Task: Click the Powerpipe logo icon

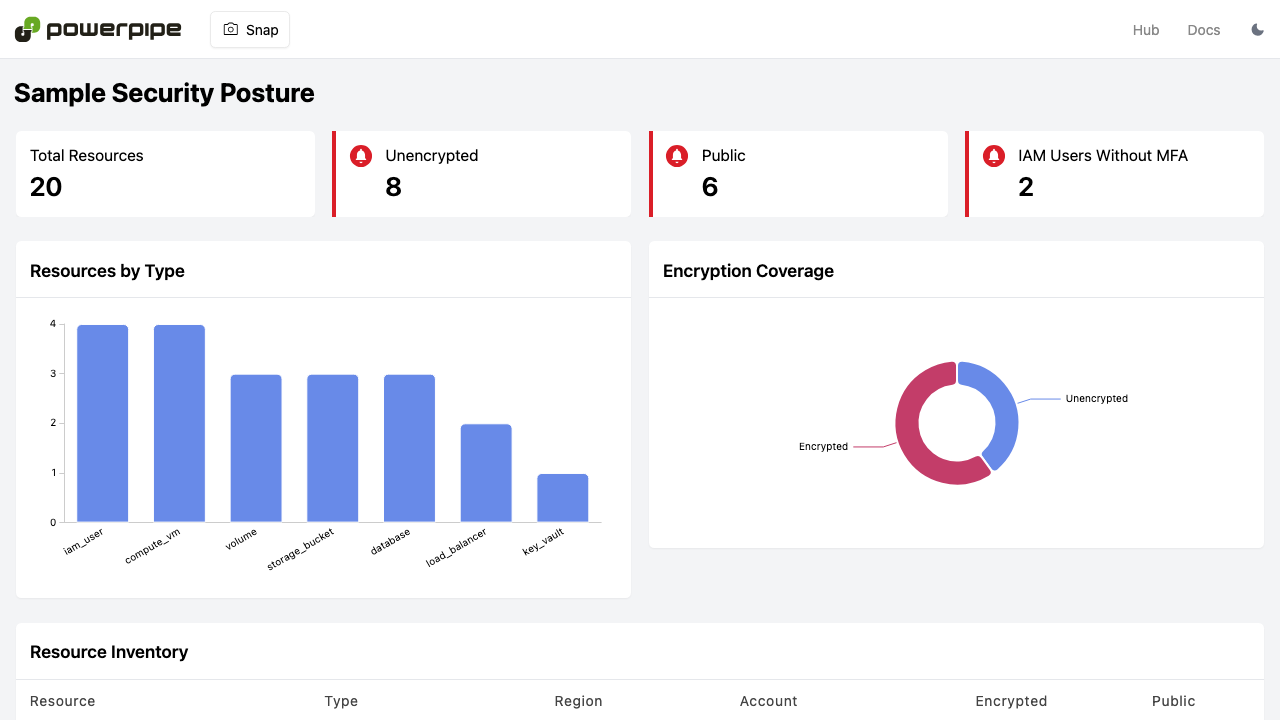Action: [27, 29]
